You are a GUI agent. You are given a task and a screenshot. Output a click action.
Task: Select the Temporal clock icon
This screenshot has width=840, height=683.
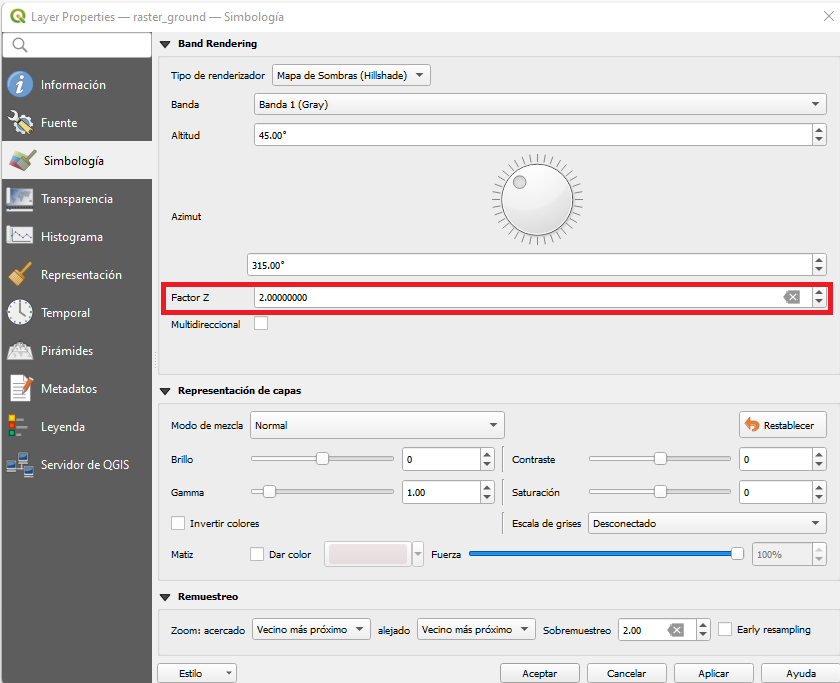(20, 313)
